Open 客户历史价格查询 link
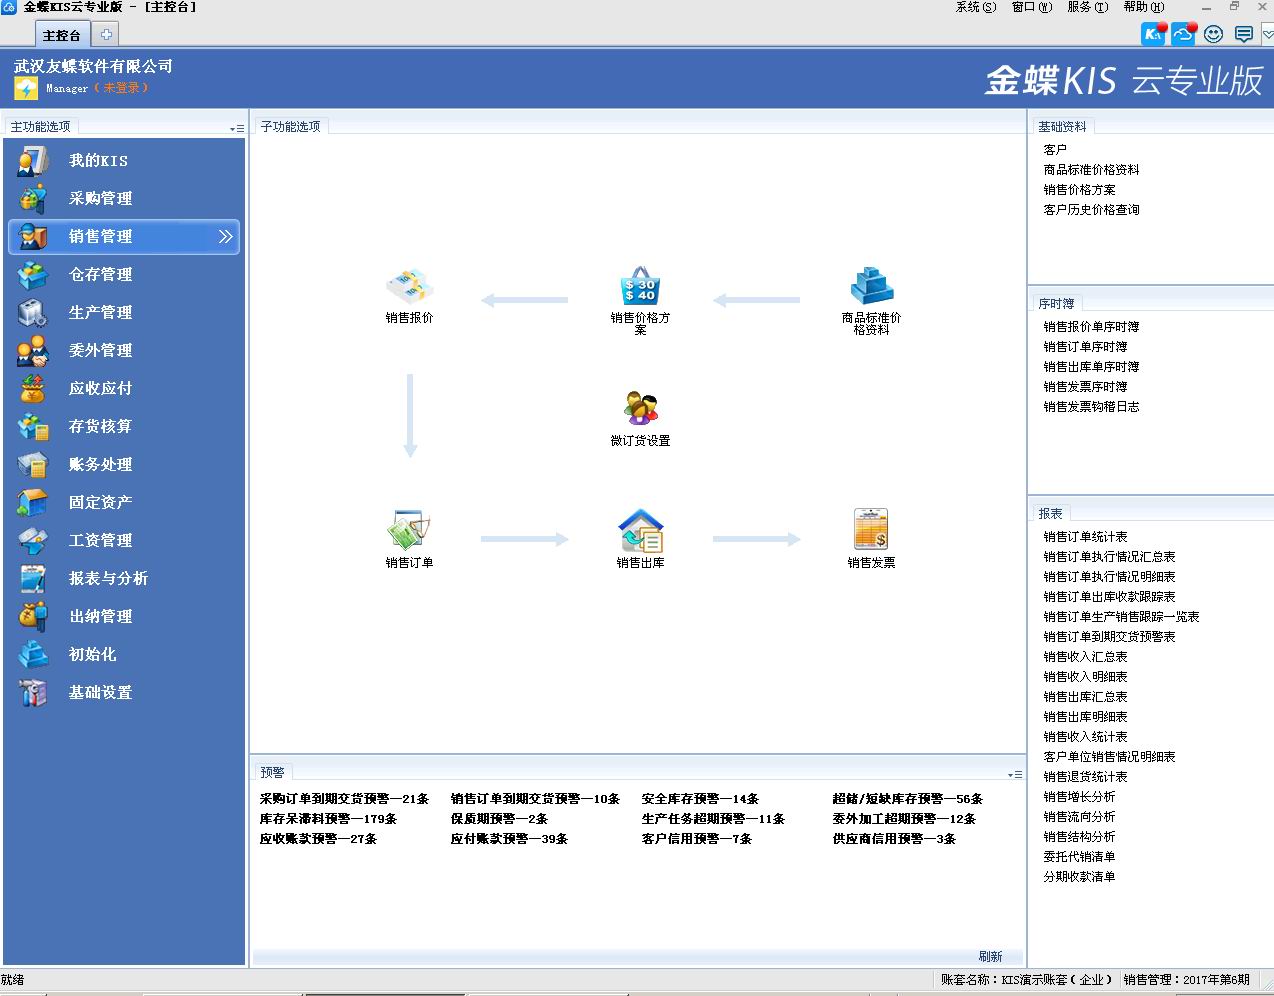1274x996 pixels. click(1091, 210)
